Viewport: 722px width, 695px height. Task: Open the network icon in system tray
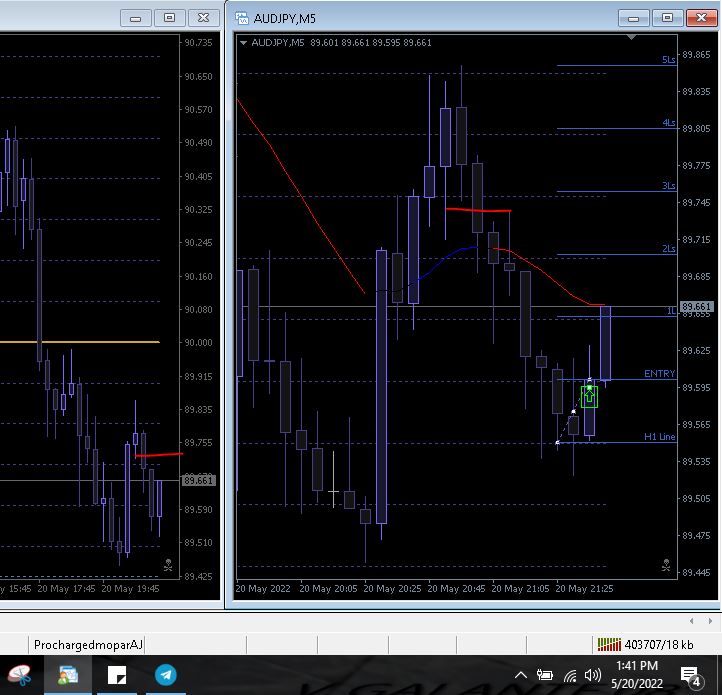(569, 675)
